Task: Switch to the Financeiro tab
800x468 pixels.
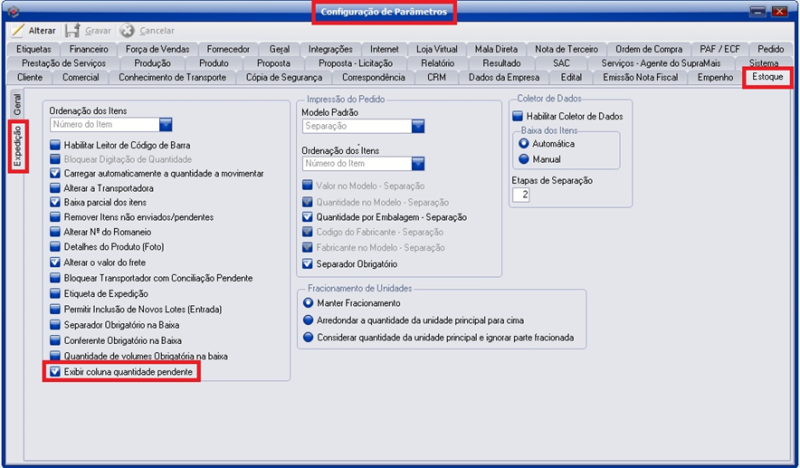Action: 89,48
